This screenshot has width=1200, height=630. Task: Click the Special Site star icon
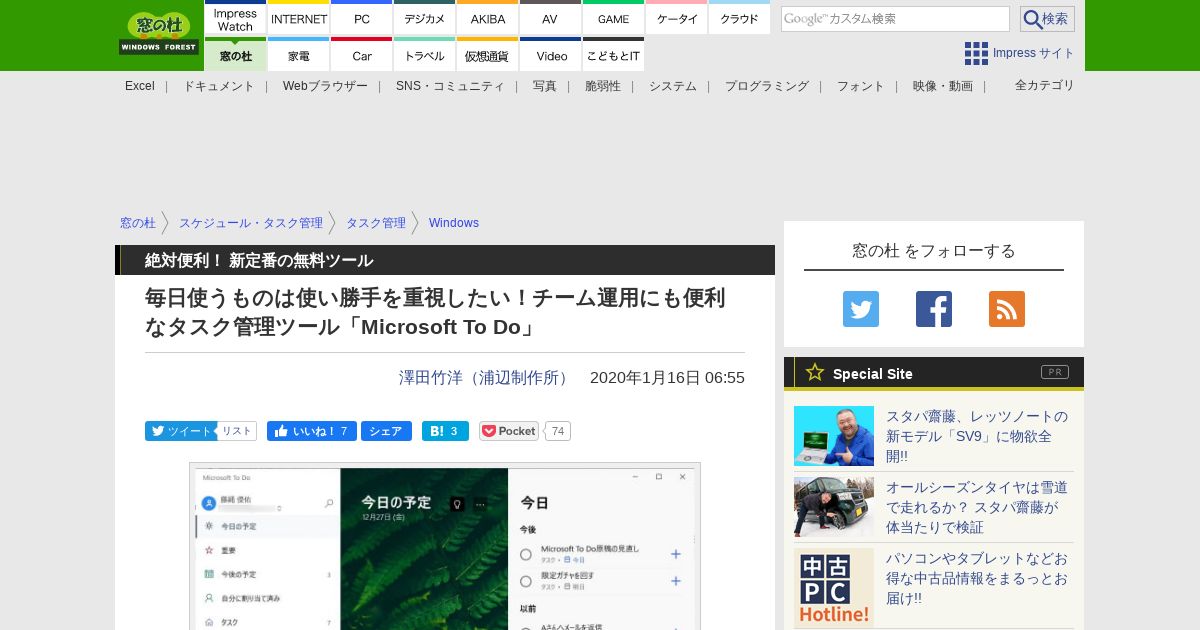pos(815,372)
